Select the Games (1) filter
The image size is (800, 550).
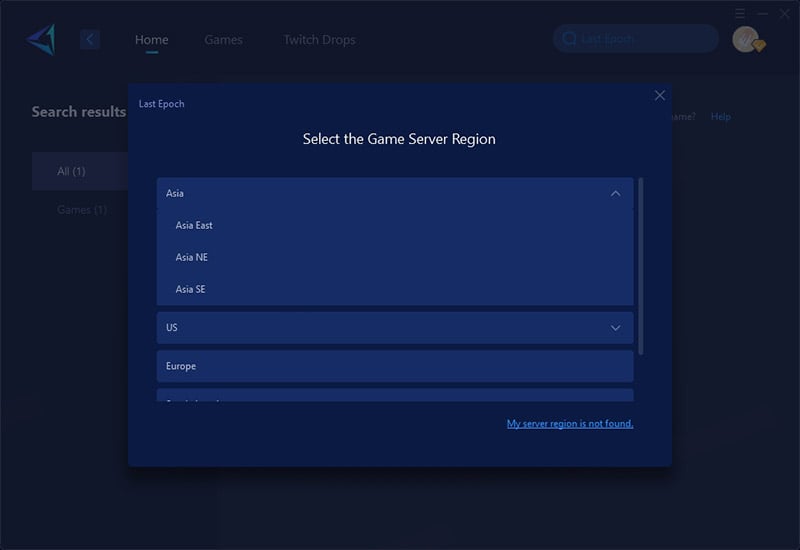[82, 210]
